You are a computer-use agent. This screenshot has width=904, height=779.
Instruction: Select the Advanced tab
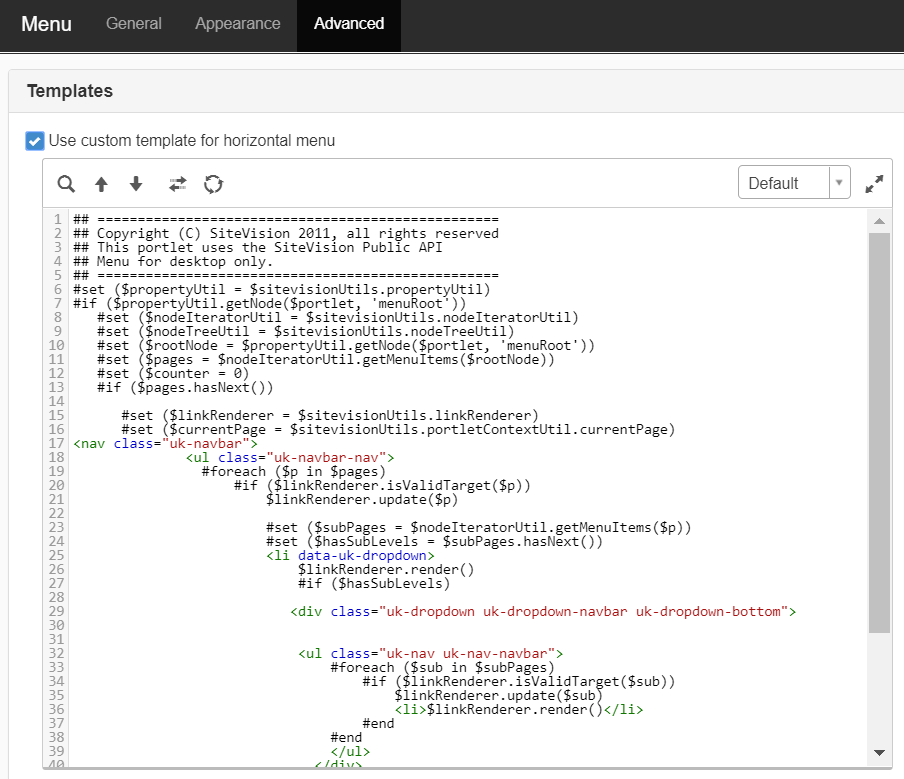[x=349, y=24]
